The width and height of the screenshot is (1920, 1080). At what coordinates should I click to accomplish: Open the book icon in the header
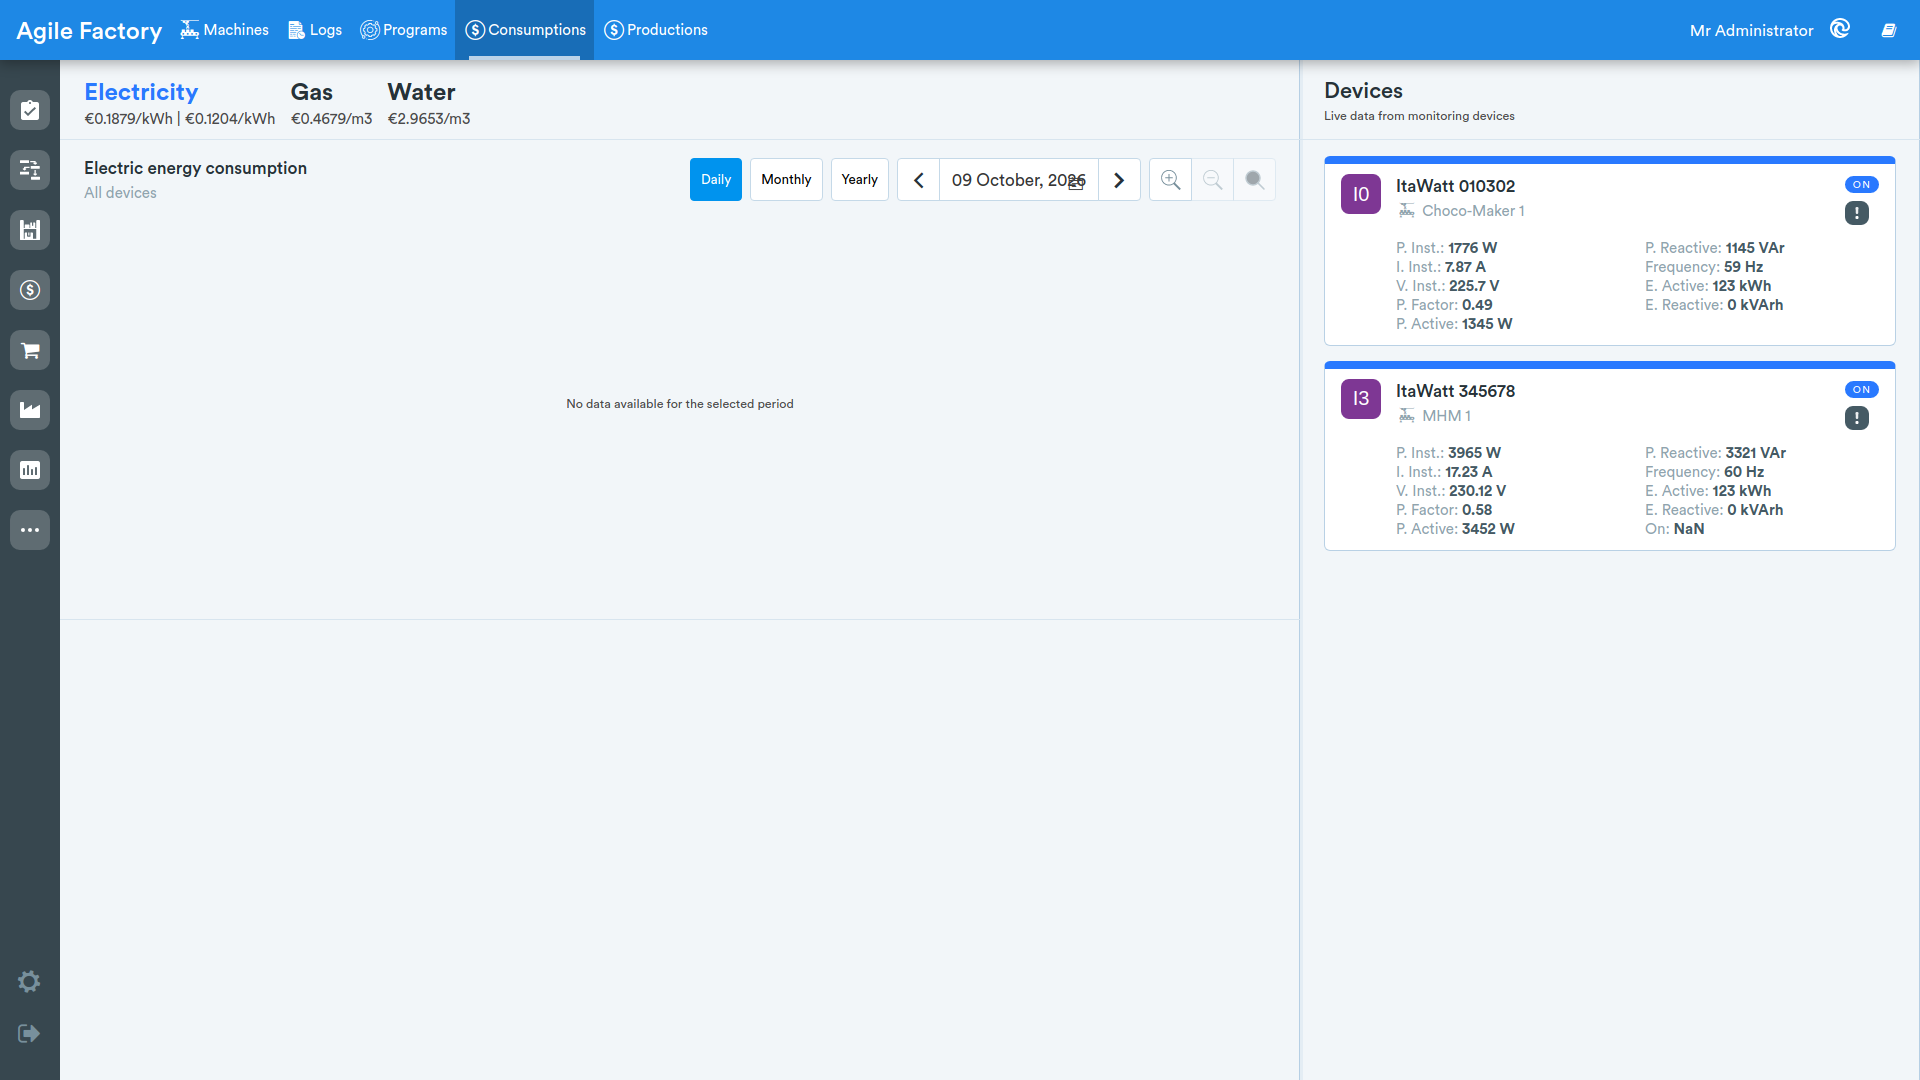1889,30
